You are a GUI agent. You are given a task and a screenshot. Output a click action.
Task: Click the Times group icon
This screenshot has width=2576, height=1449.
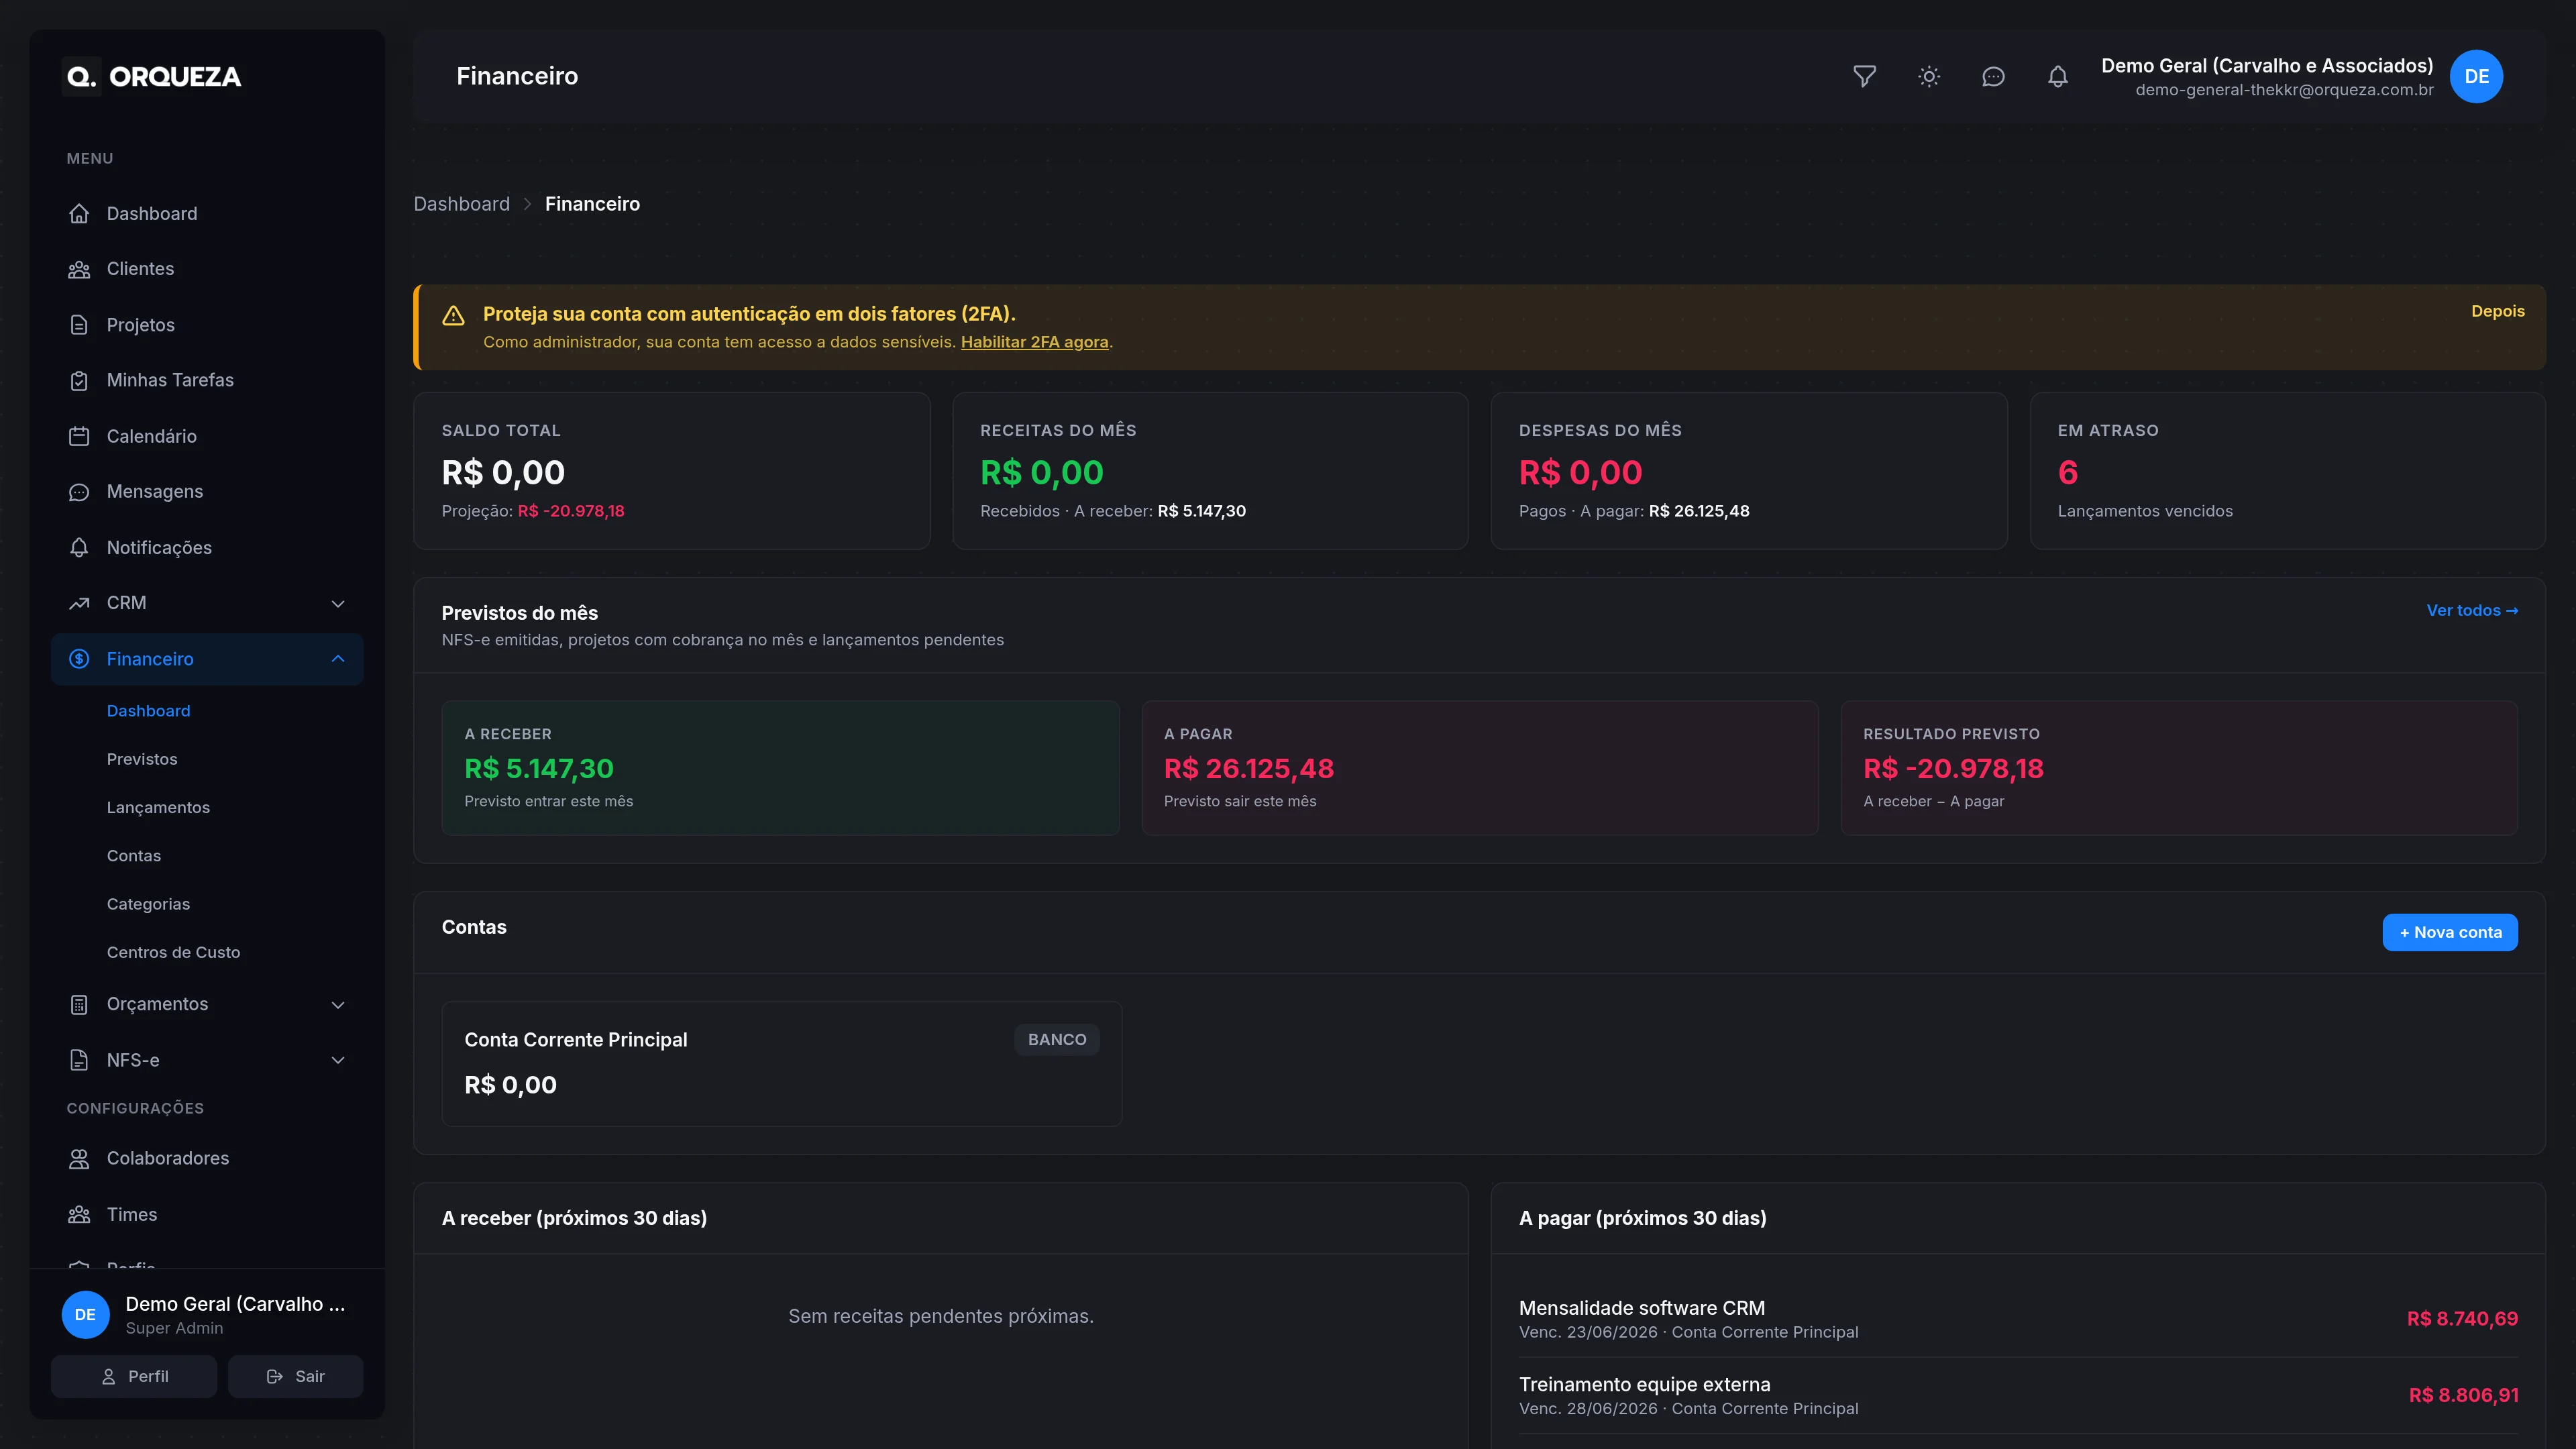pyautogui.click(x=79, y=1214)
